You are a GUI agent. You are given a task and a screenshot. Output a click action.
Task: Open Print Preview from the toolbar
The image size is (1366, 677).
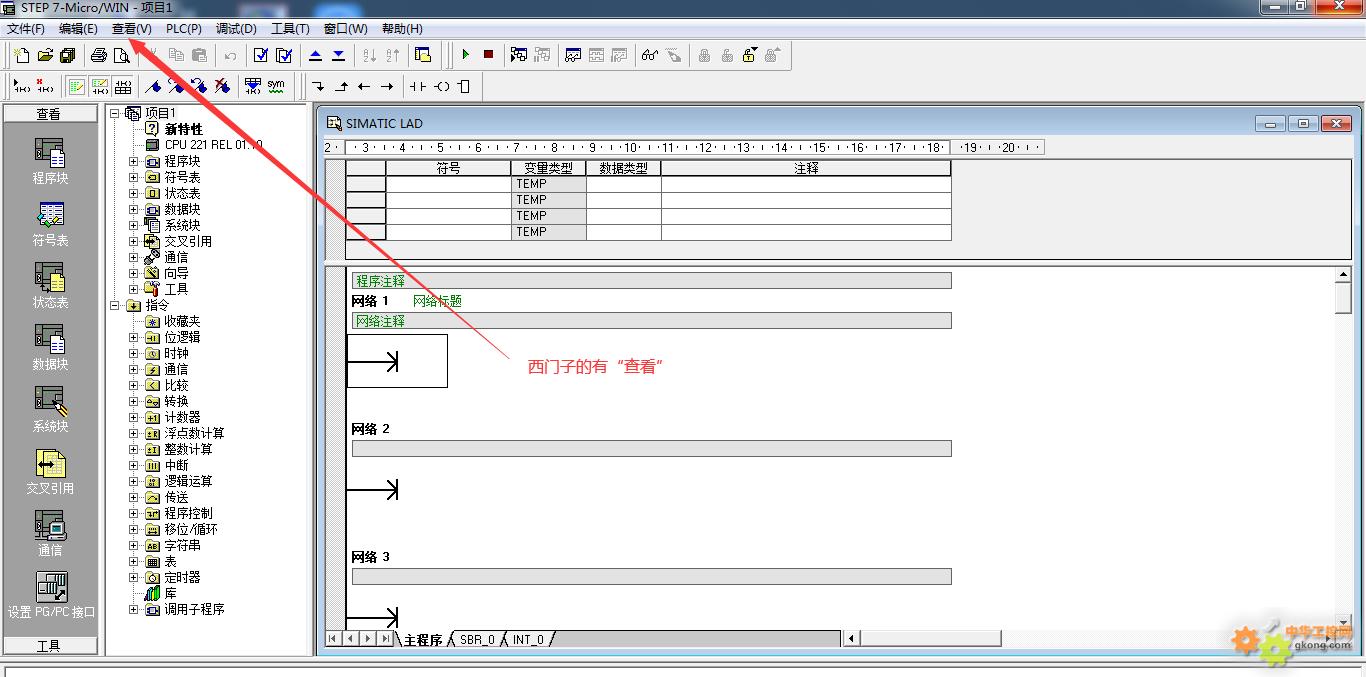(121, 55)
